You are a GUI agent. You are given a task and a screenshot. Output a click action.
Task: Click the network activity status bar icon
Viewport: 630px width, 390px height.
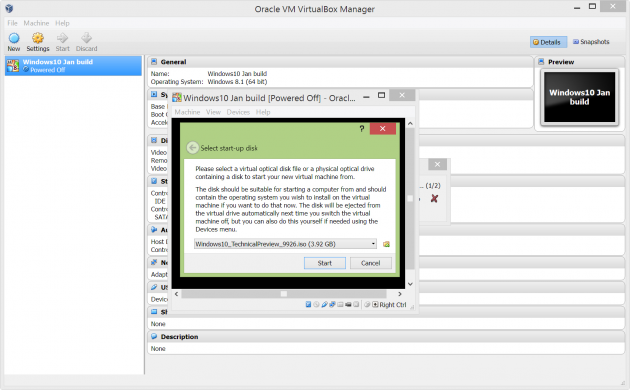tap(332, 304)
